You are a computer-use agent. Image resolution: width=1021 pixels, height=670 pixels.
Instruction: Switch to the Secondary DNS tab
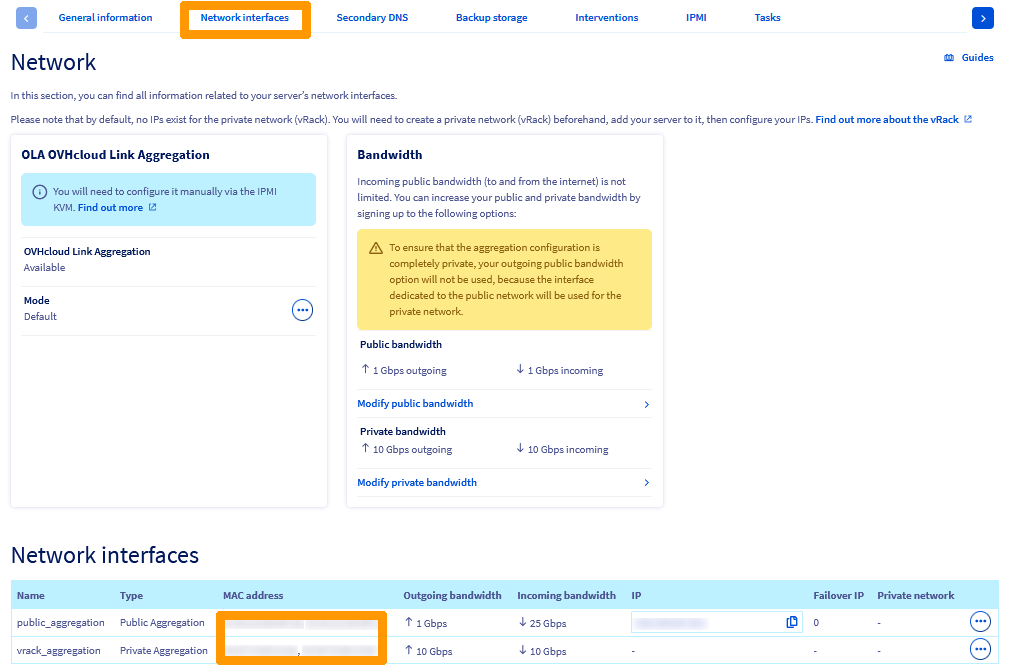pos(372,17)
